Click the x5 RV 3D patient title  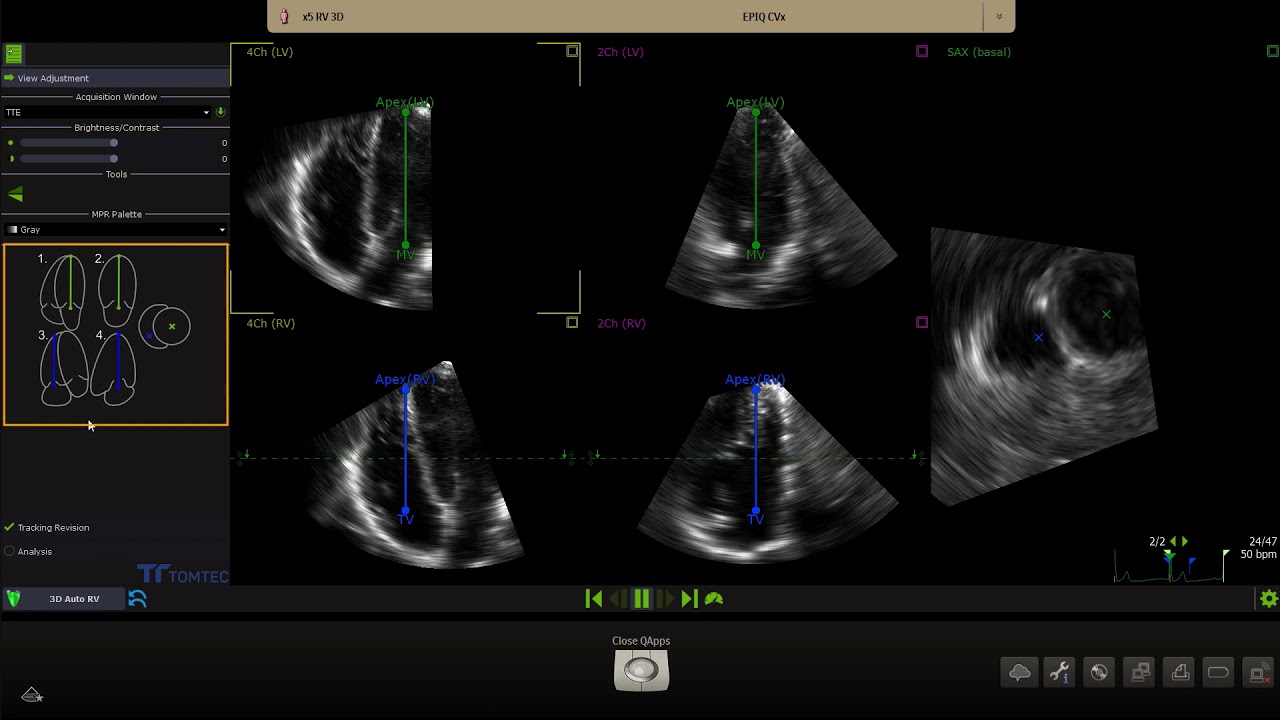pos(322,17)
